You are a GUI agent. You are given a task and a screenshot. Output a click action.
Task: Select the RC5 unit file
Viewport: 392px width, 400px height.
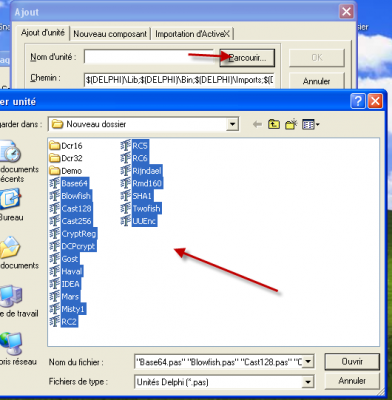(135, 146)
